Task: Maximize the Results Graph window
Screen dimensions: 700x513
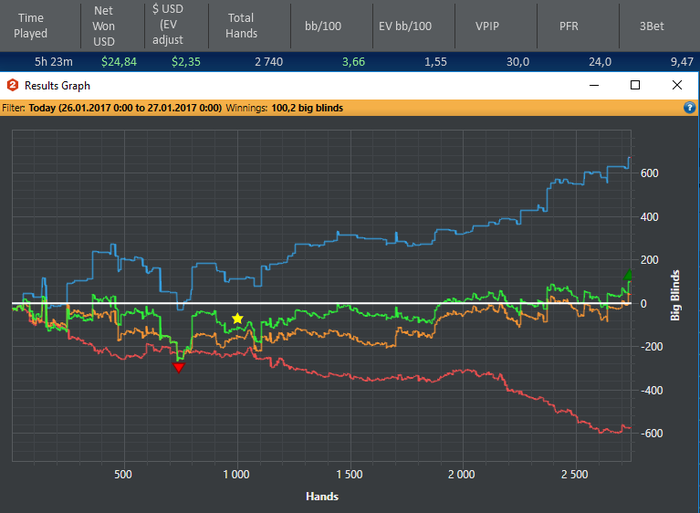Action: [635, 85]
